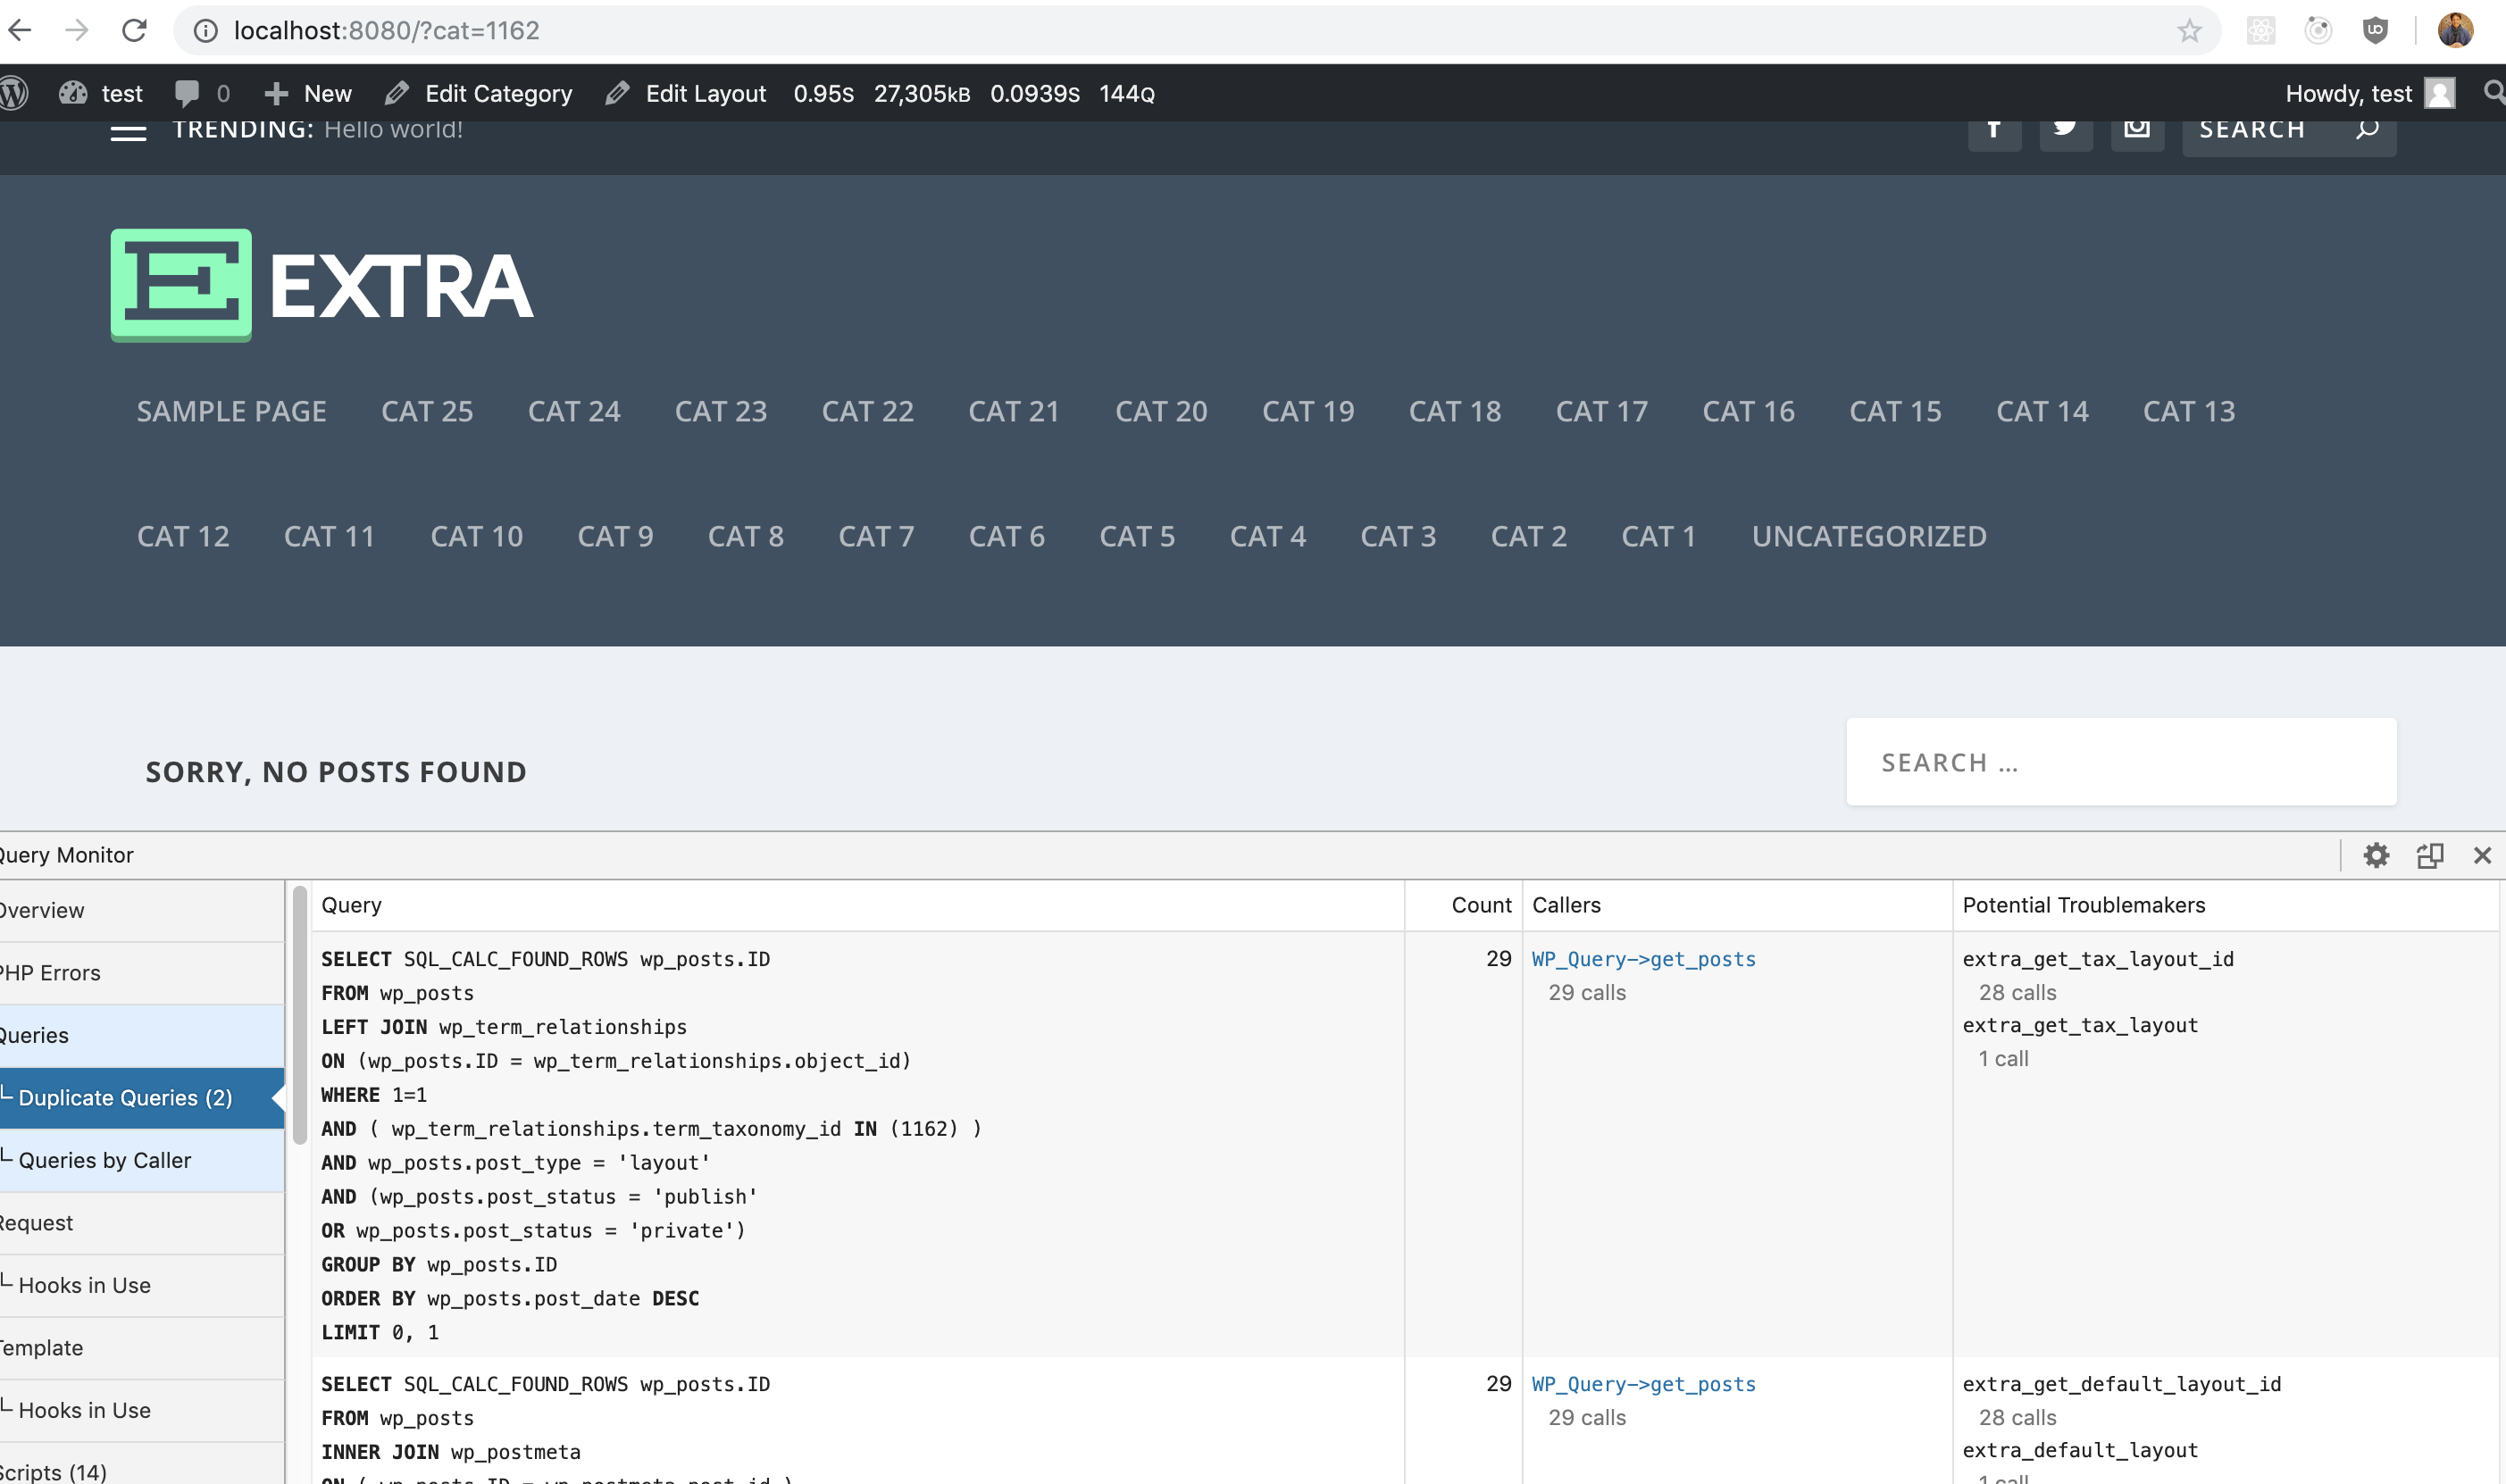Click the Query Monitor panel position icon
Viewport: 2506px width, 1484px height.
point(2429,855)
